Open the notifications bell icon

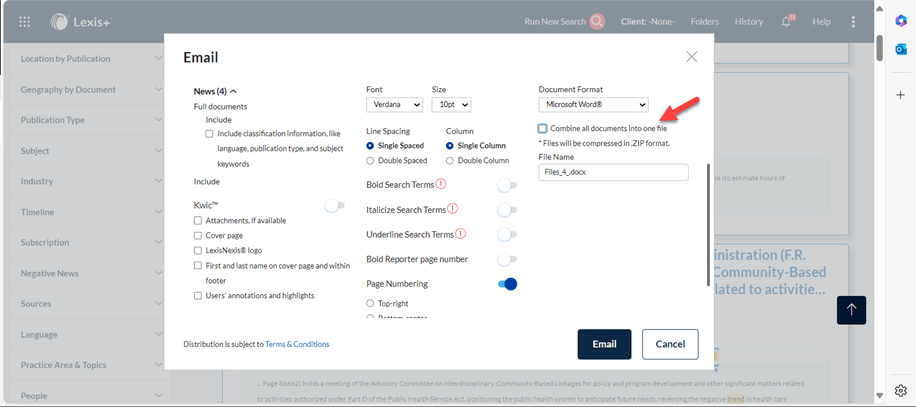pyautogui.click(x=786, y=22)
